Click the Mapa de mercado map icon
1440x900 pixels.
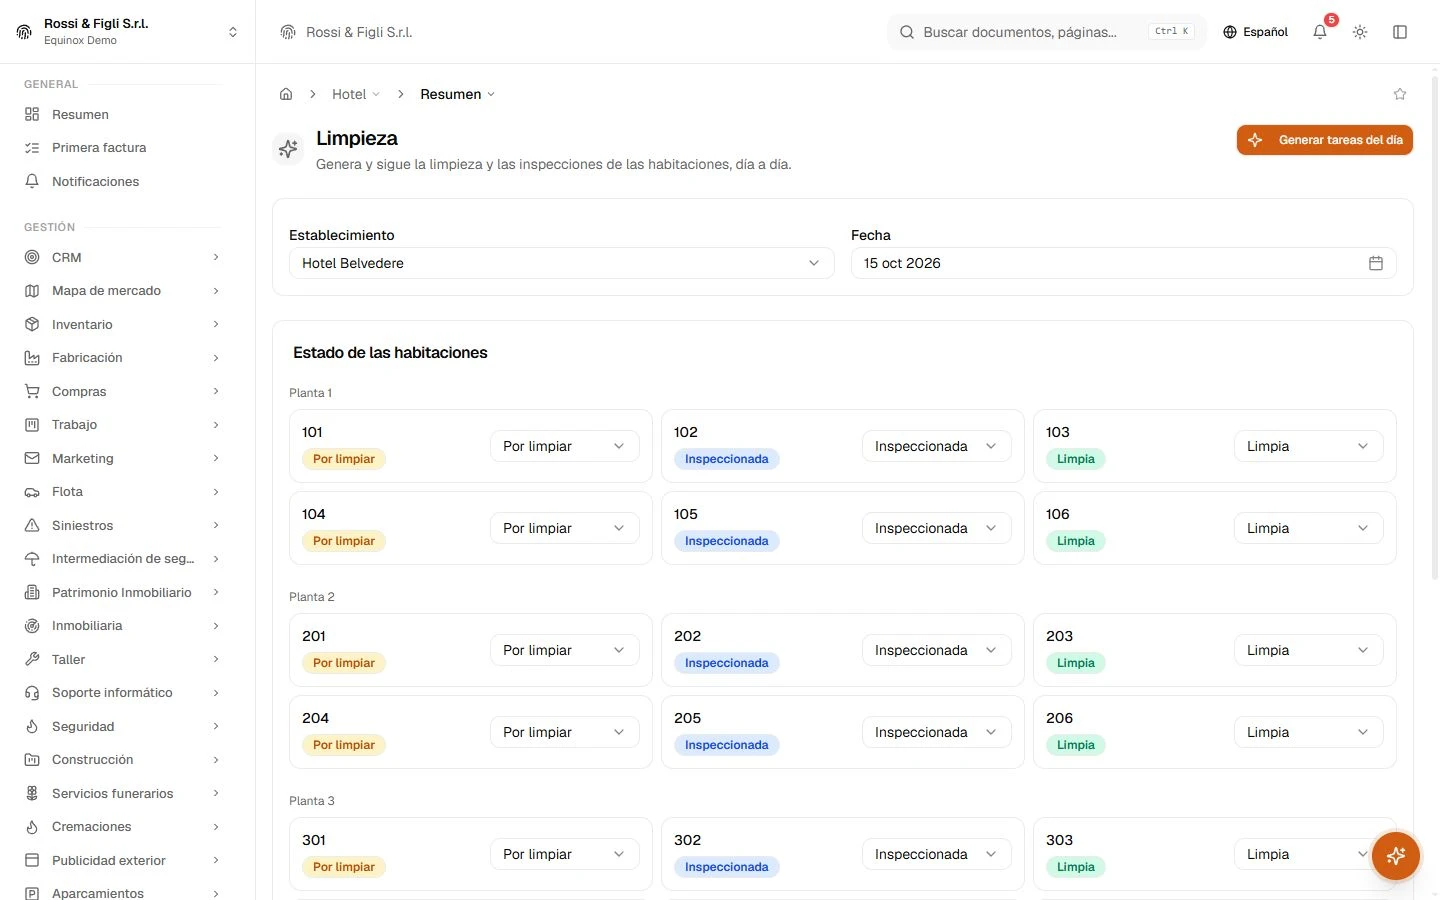pos(32,291)
